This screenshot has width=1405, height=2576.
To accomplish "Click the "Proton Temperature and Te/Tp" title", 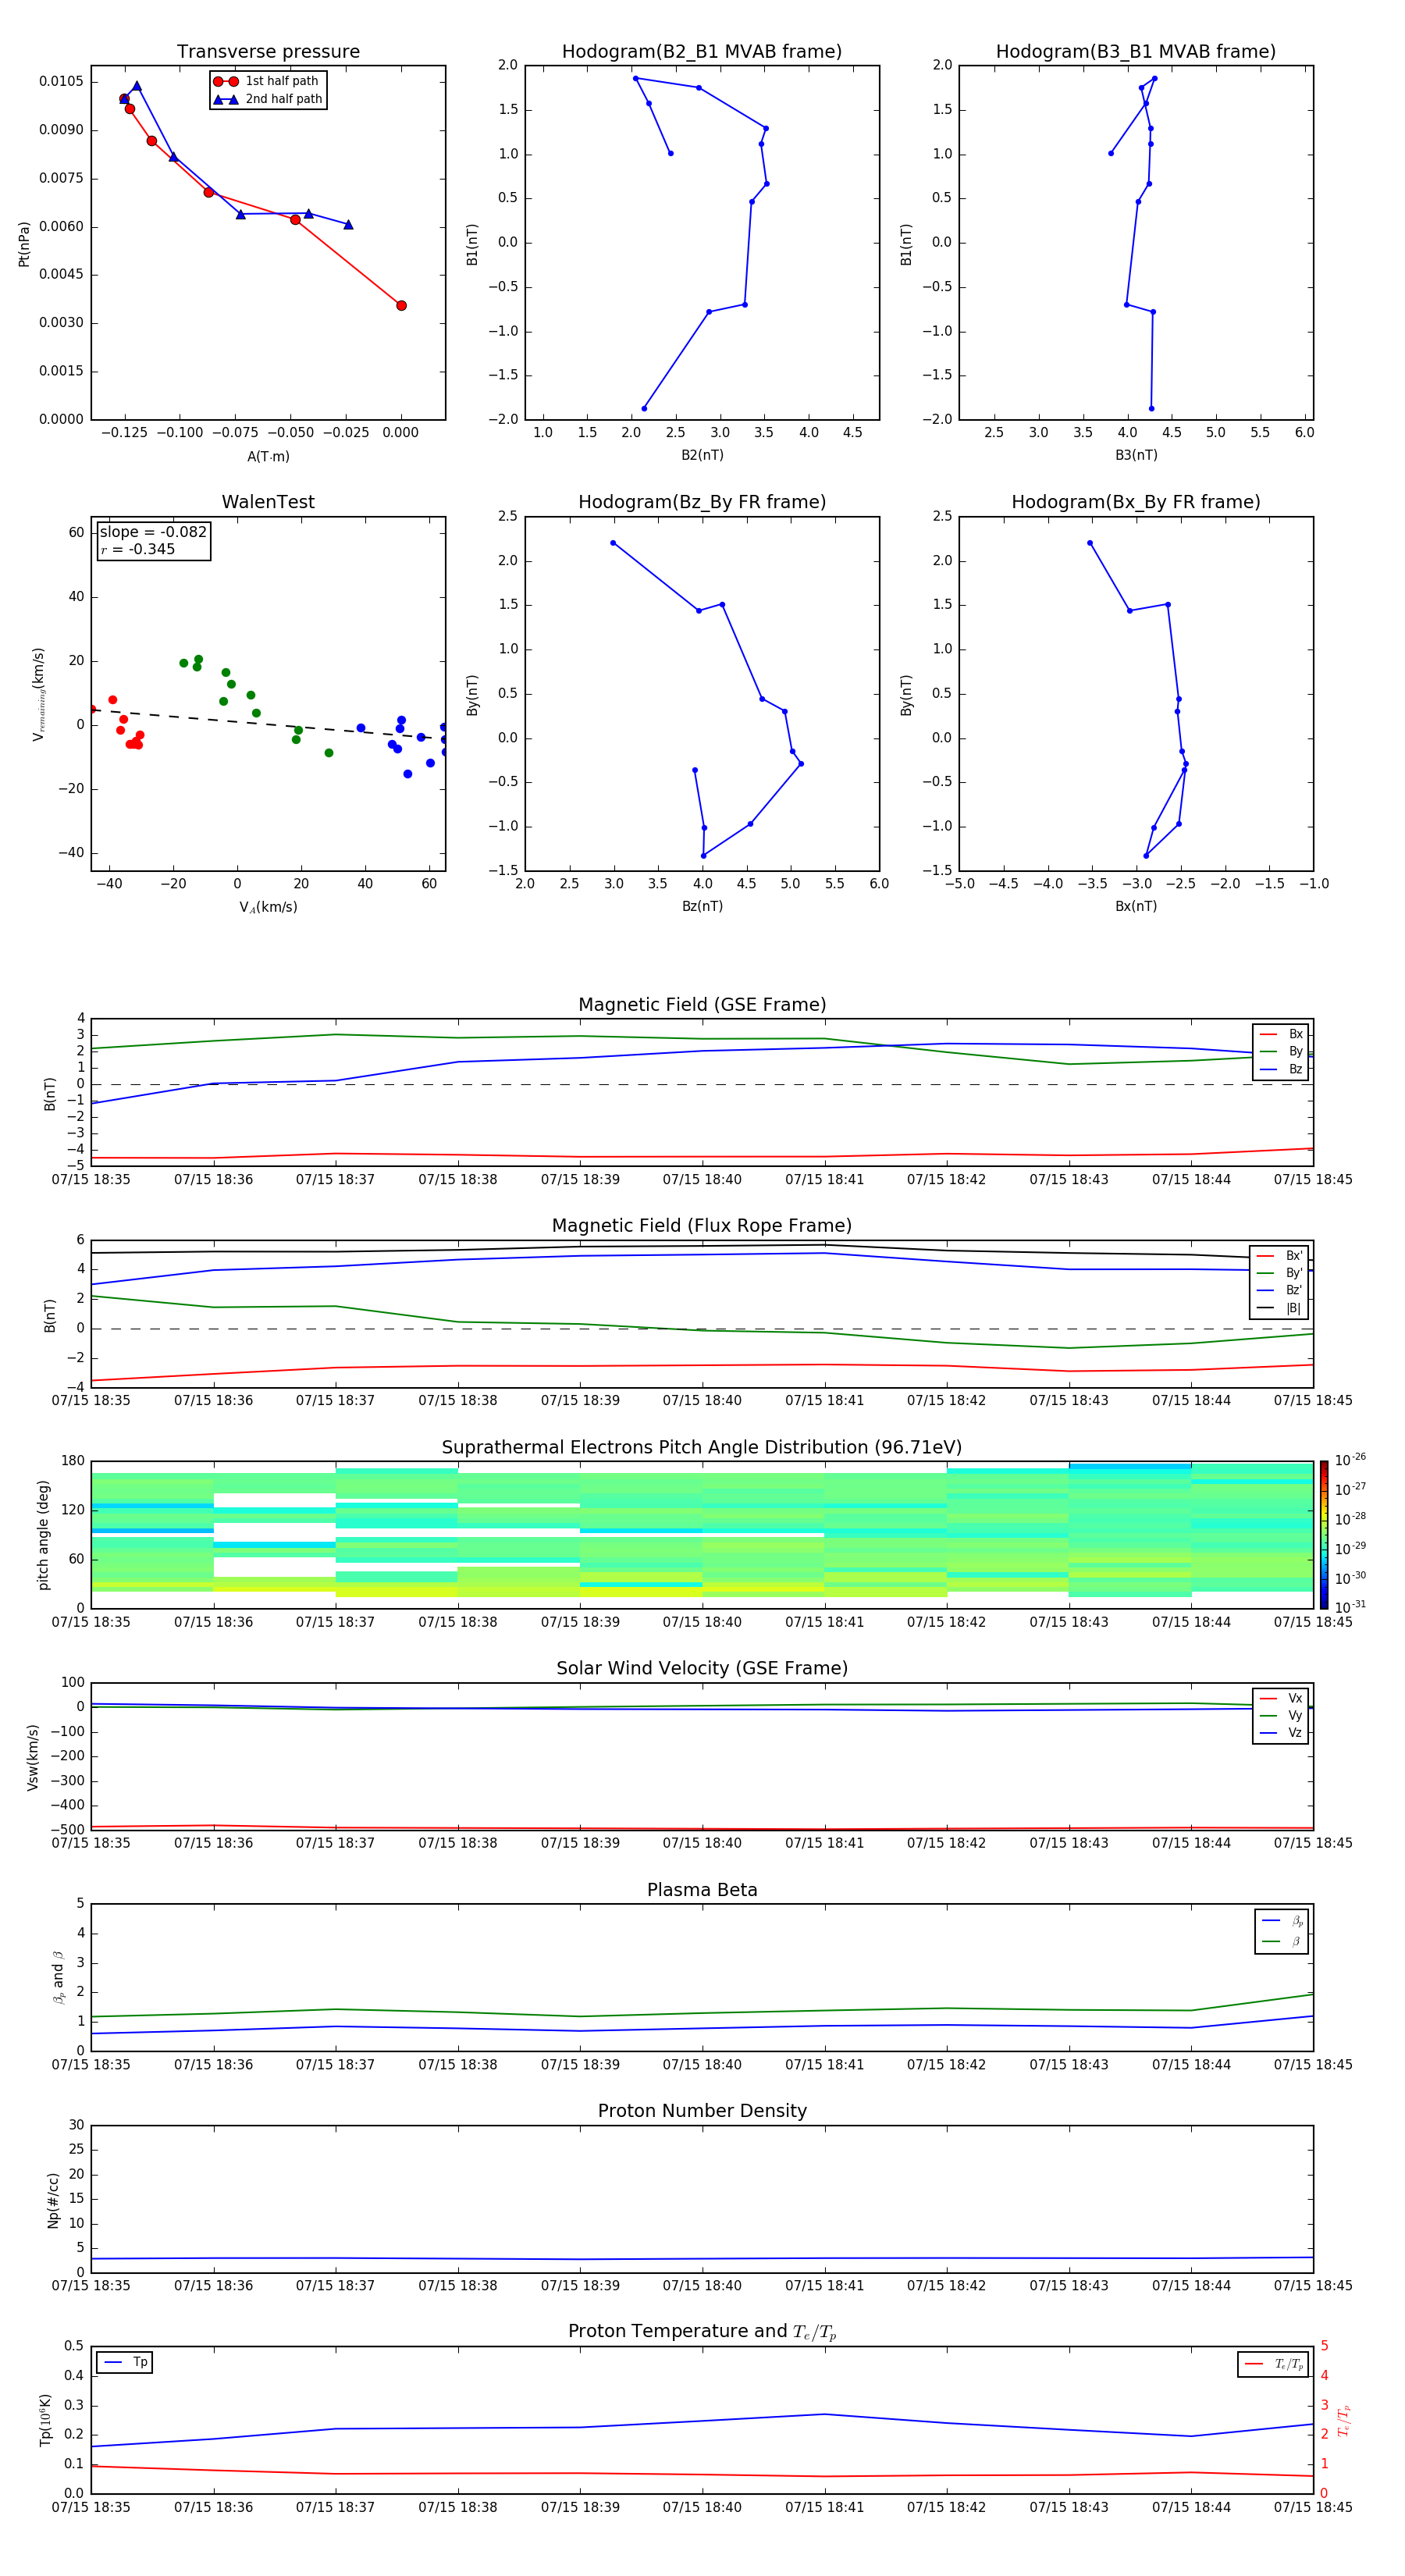I will pyautogui.click(x=702, y=2332).
